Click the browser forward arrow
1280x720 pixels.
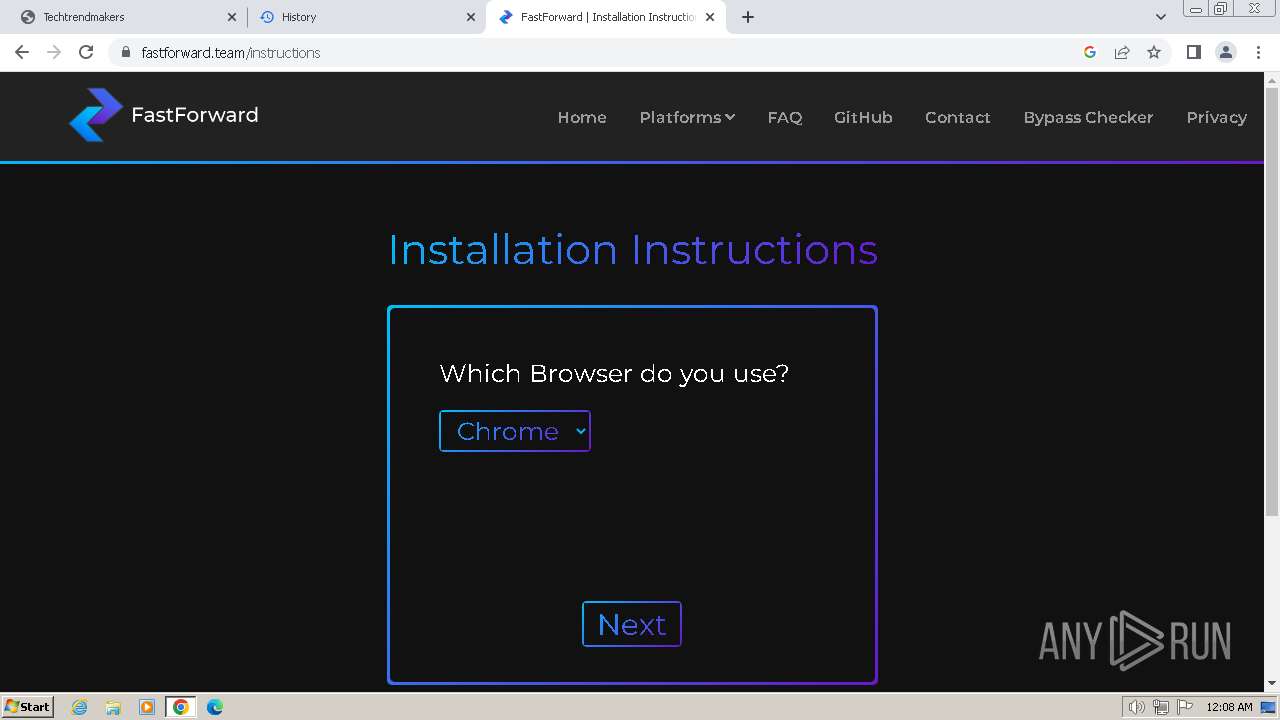[x=54, y=52]
